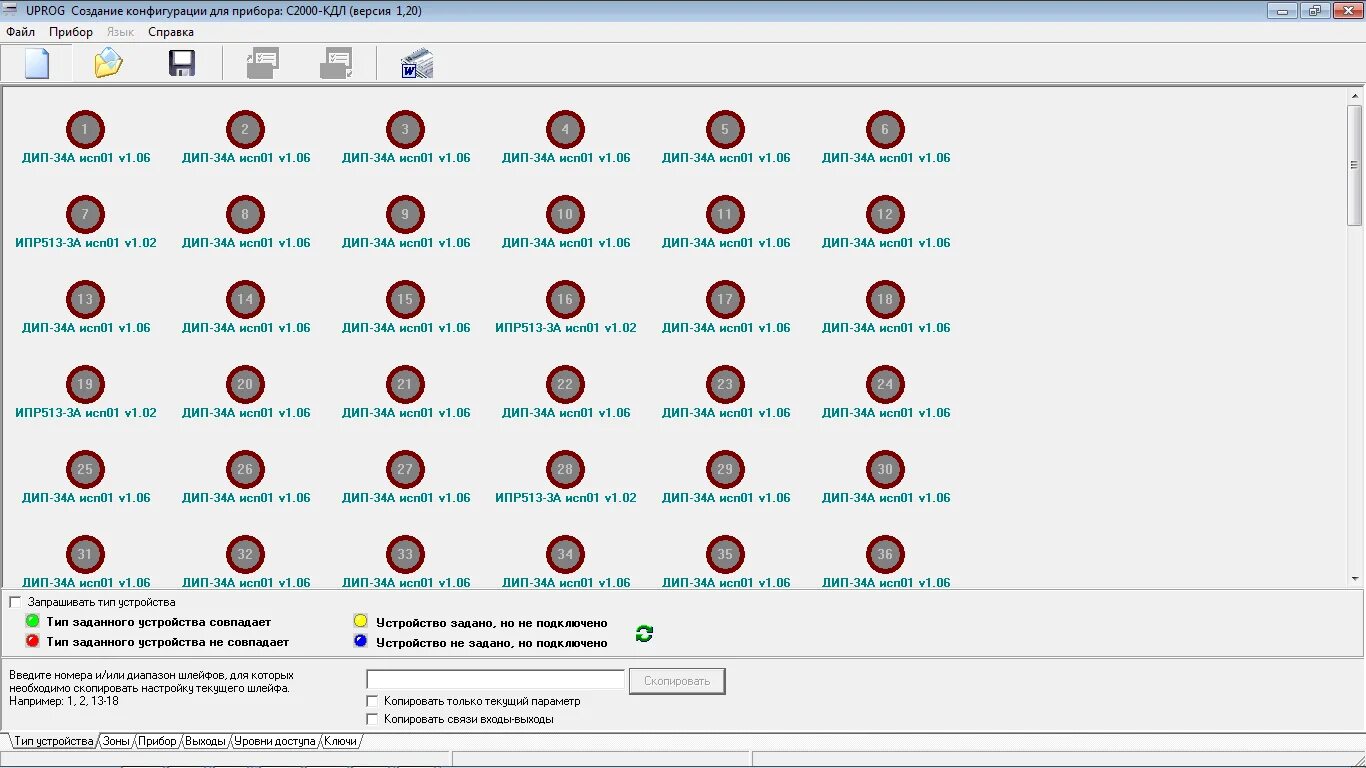Check 'Копировать только текущий параметр'
Viewport: 1366px width, 768px height.
click(x=373, y=701)
